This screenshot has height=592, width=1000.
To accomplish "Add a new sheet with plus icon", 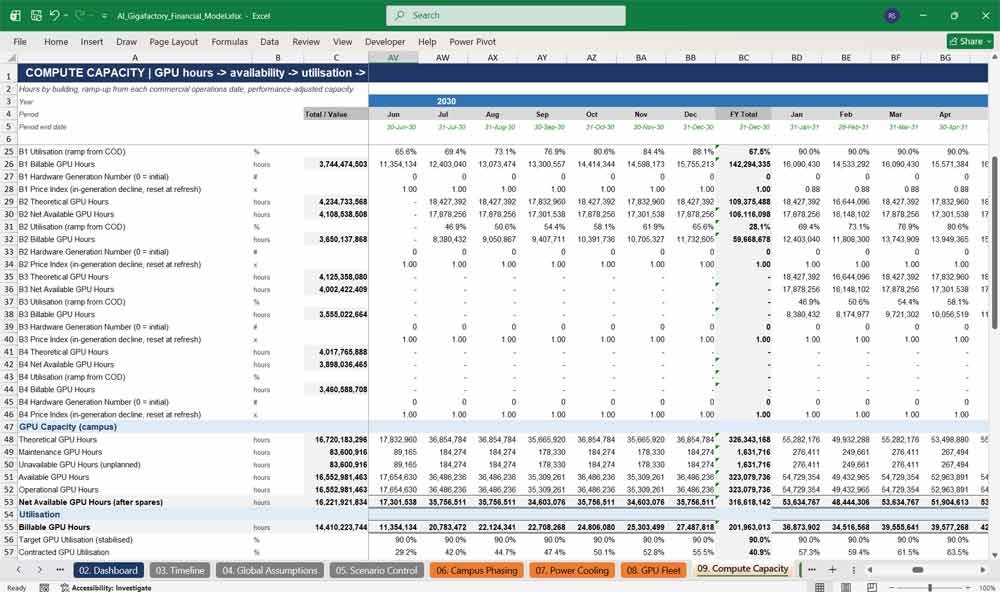I will [x=832, y=570].
